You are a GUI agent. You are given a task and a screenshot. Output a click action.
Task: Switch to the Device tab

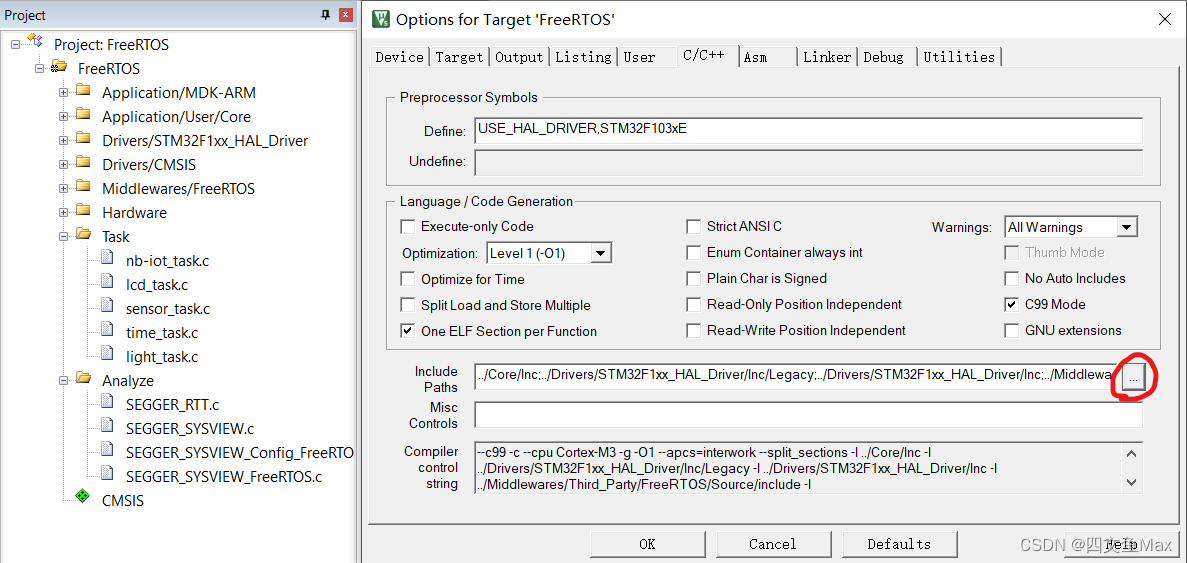[400, 57]
